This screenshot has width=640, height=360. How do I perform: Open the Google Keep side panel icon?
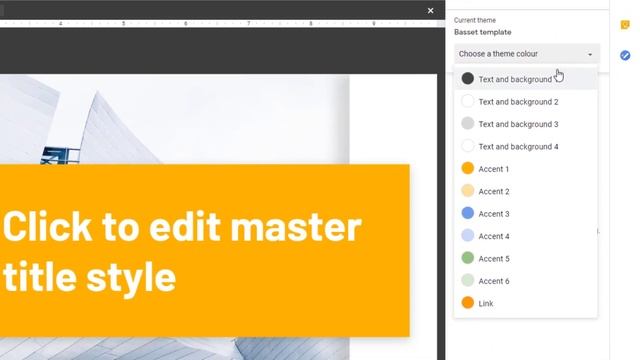click(x=625, y=25)
